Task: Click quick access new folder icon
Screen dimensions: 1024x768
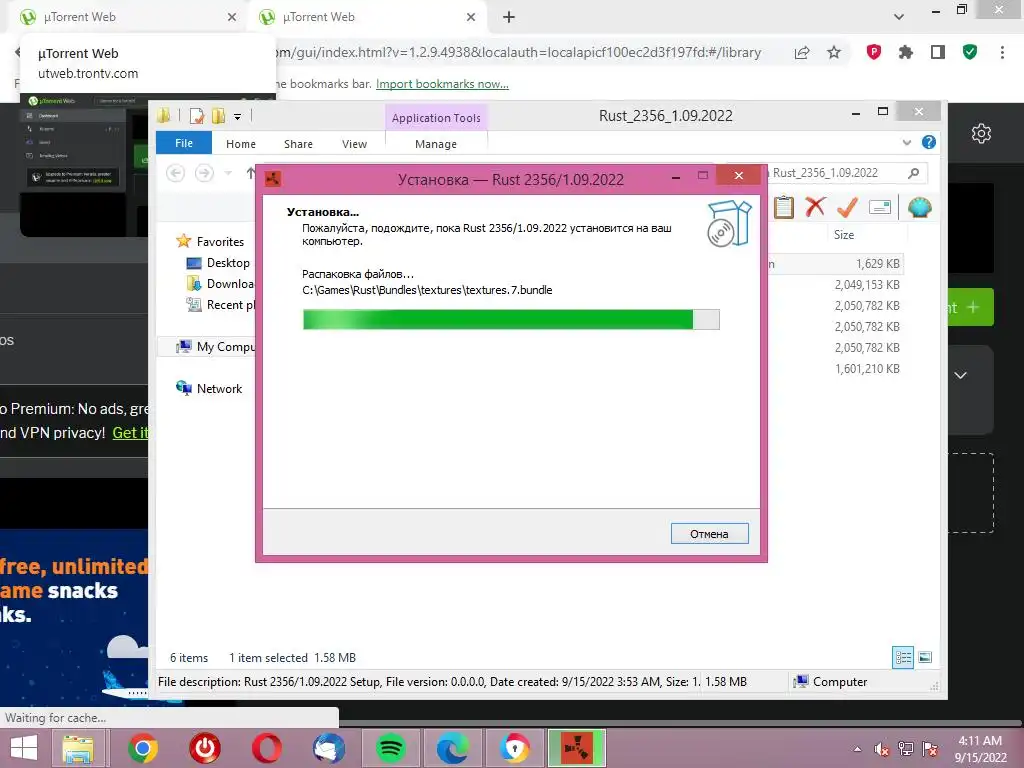Action: tap(218, 116)
